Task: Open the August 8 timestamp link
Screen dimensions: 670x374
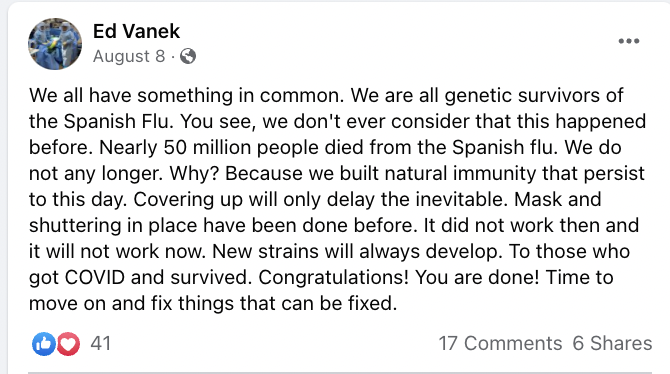Action: tap(129, 56)
